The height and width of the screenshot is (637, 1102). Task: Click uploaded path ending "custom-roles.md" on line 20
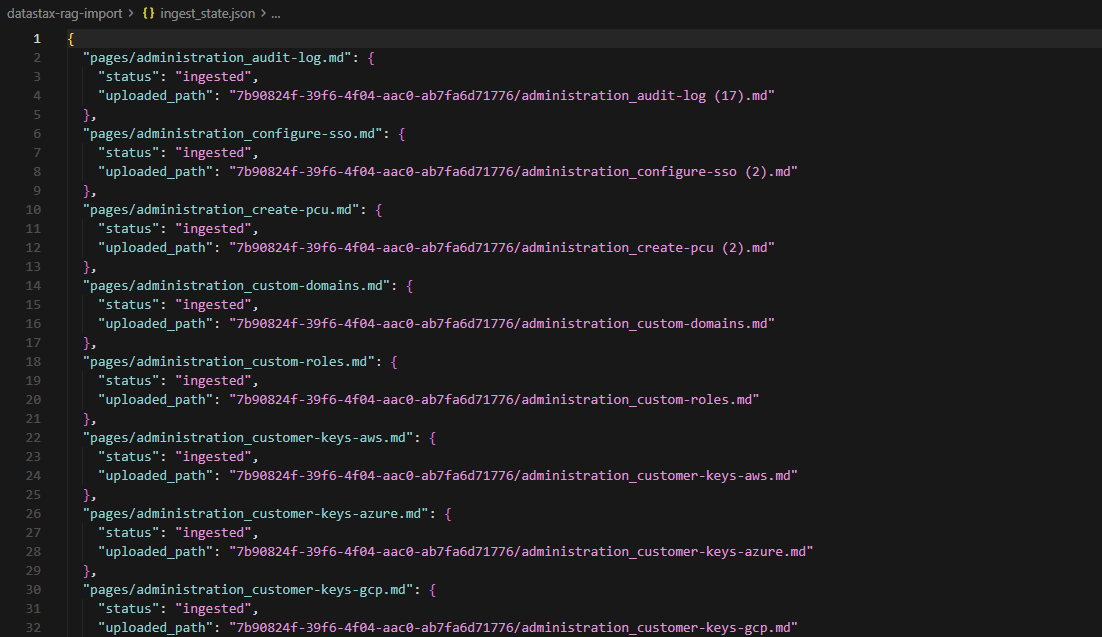(x=494, y=399)
